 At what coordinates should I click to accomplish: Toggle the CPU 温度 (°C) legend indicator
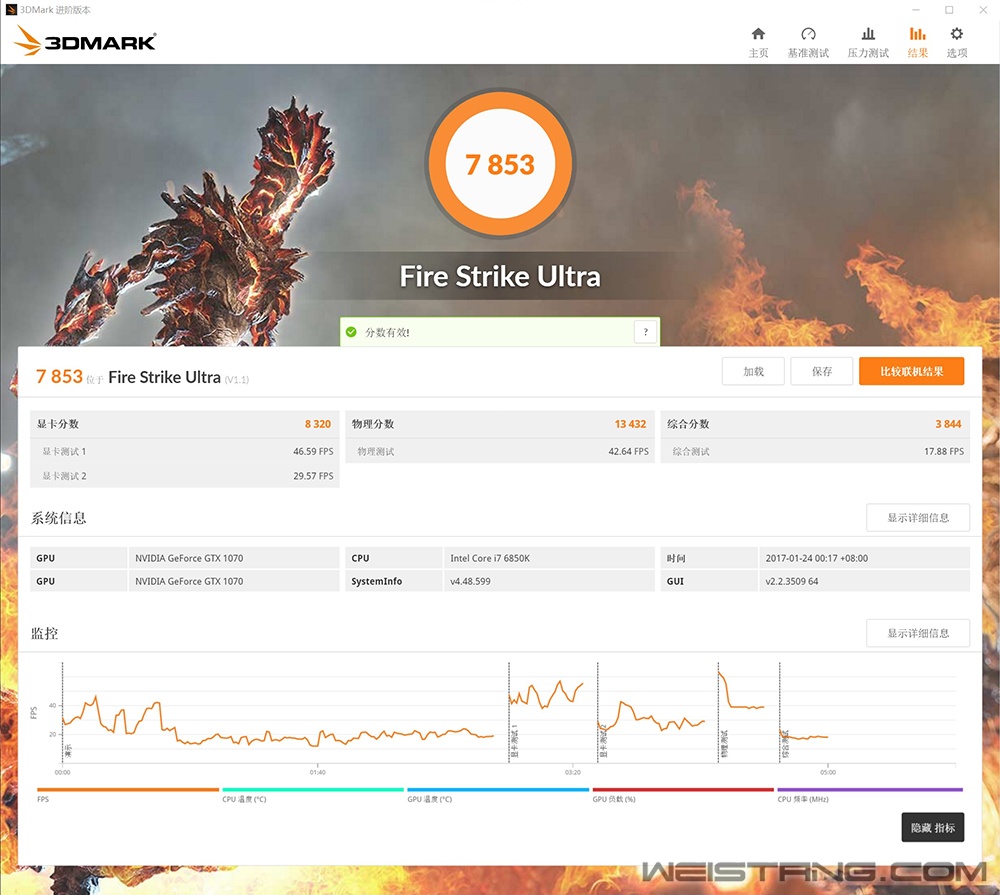point(312,794)
